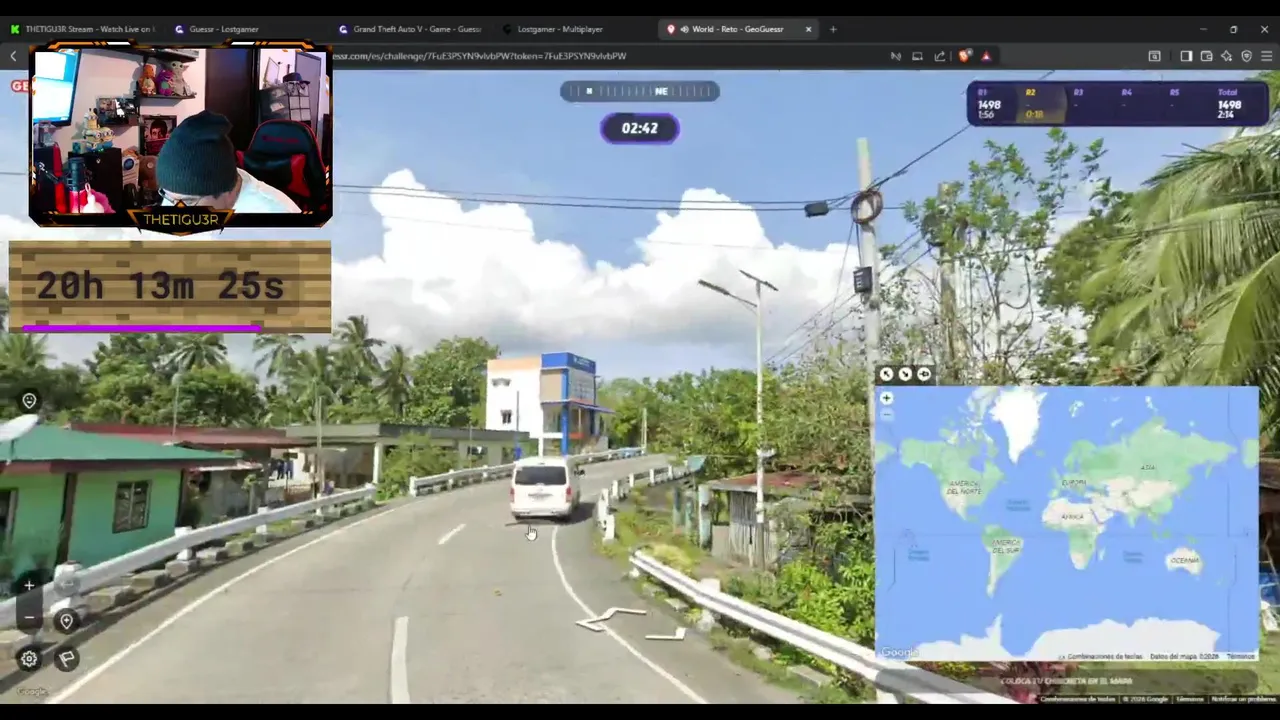The height and width of the screenshot is (720, 1280).
Task: Switch to Lostgamer - Multiplayer tab
Action: click(x=573, y=29)
